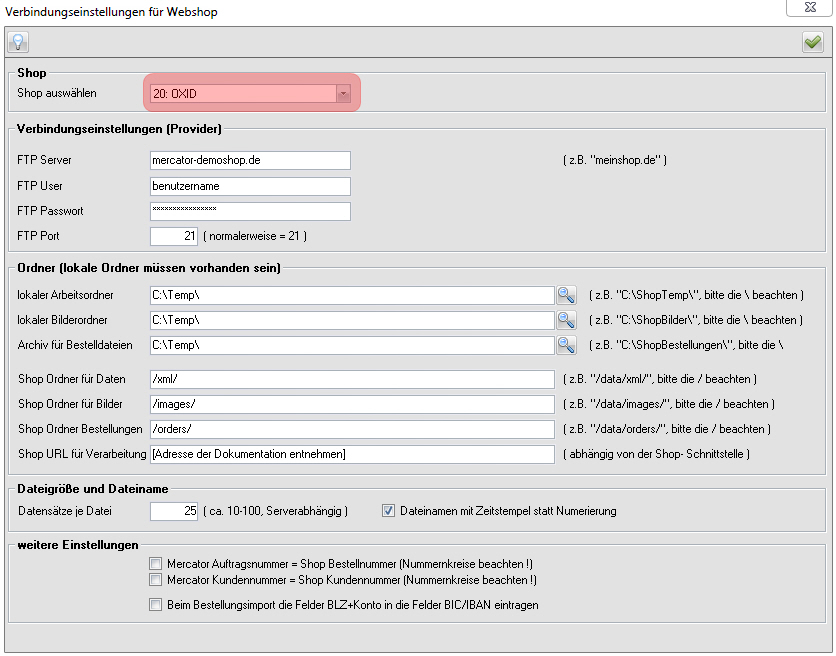Select the Shop Ordner für Bilder field
This screenshot has height=656, width=836.
click(x=351, y=404)
